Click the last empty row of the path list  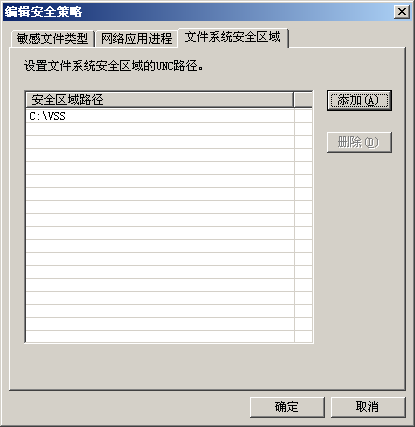160,336
